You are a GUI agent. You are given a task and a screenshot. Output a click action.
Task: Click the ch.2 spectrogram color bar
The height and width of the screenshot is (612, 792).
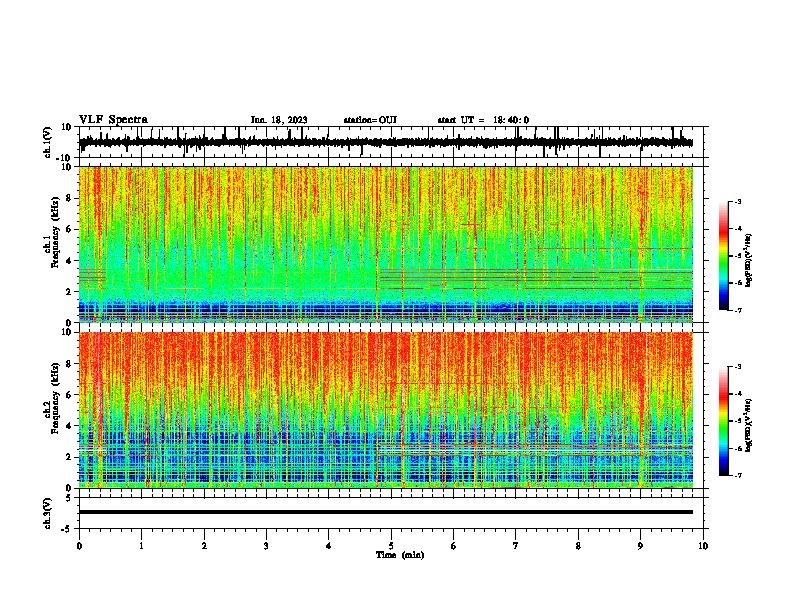tap(724, 421)
